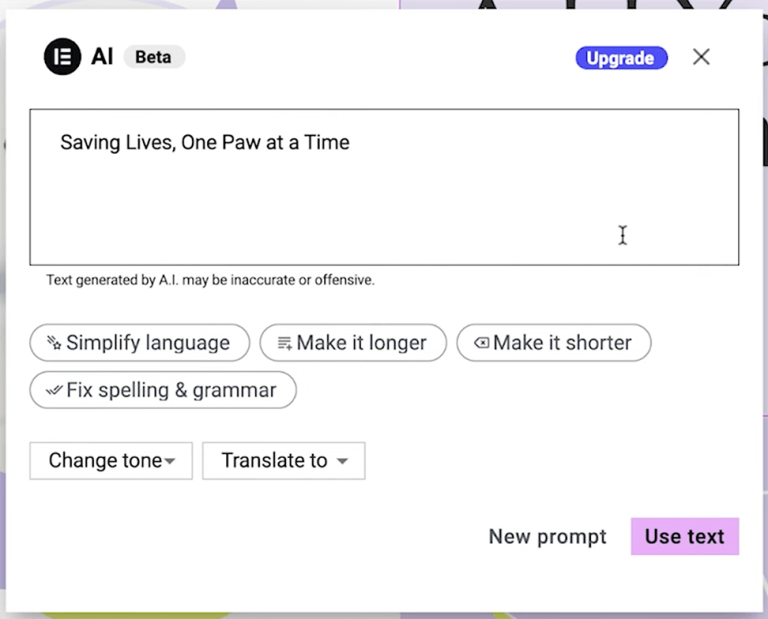Select the Make it longer label
This screenshot has height=619, width=768.
point(361,343)
